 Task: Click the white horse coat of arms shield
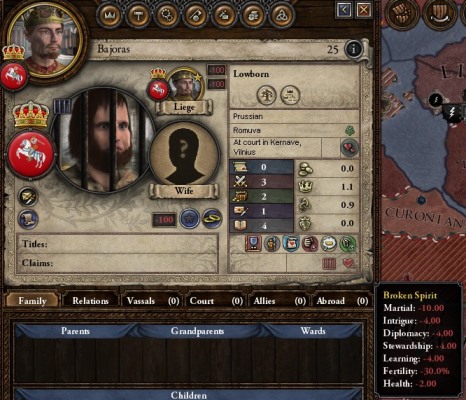31,154
